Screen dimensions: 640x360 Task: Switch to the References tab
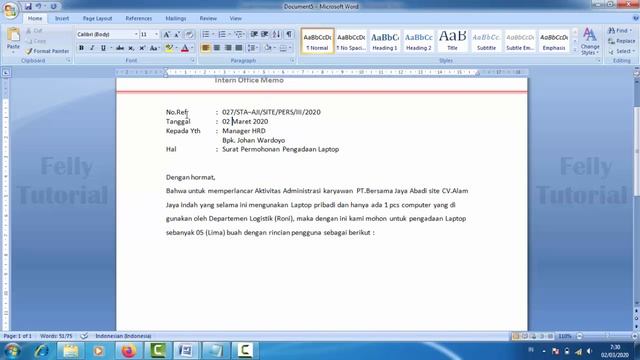coord(139,18)
